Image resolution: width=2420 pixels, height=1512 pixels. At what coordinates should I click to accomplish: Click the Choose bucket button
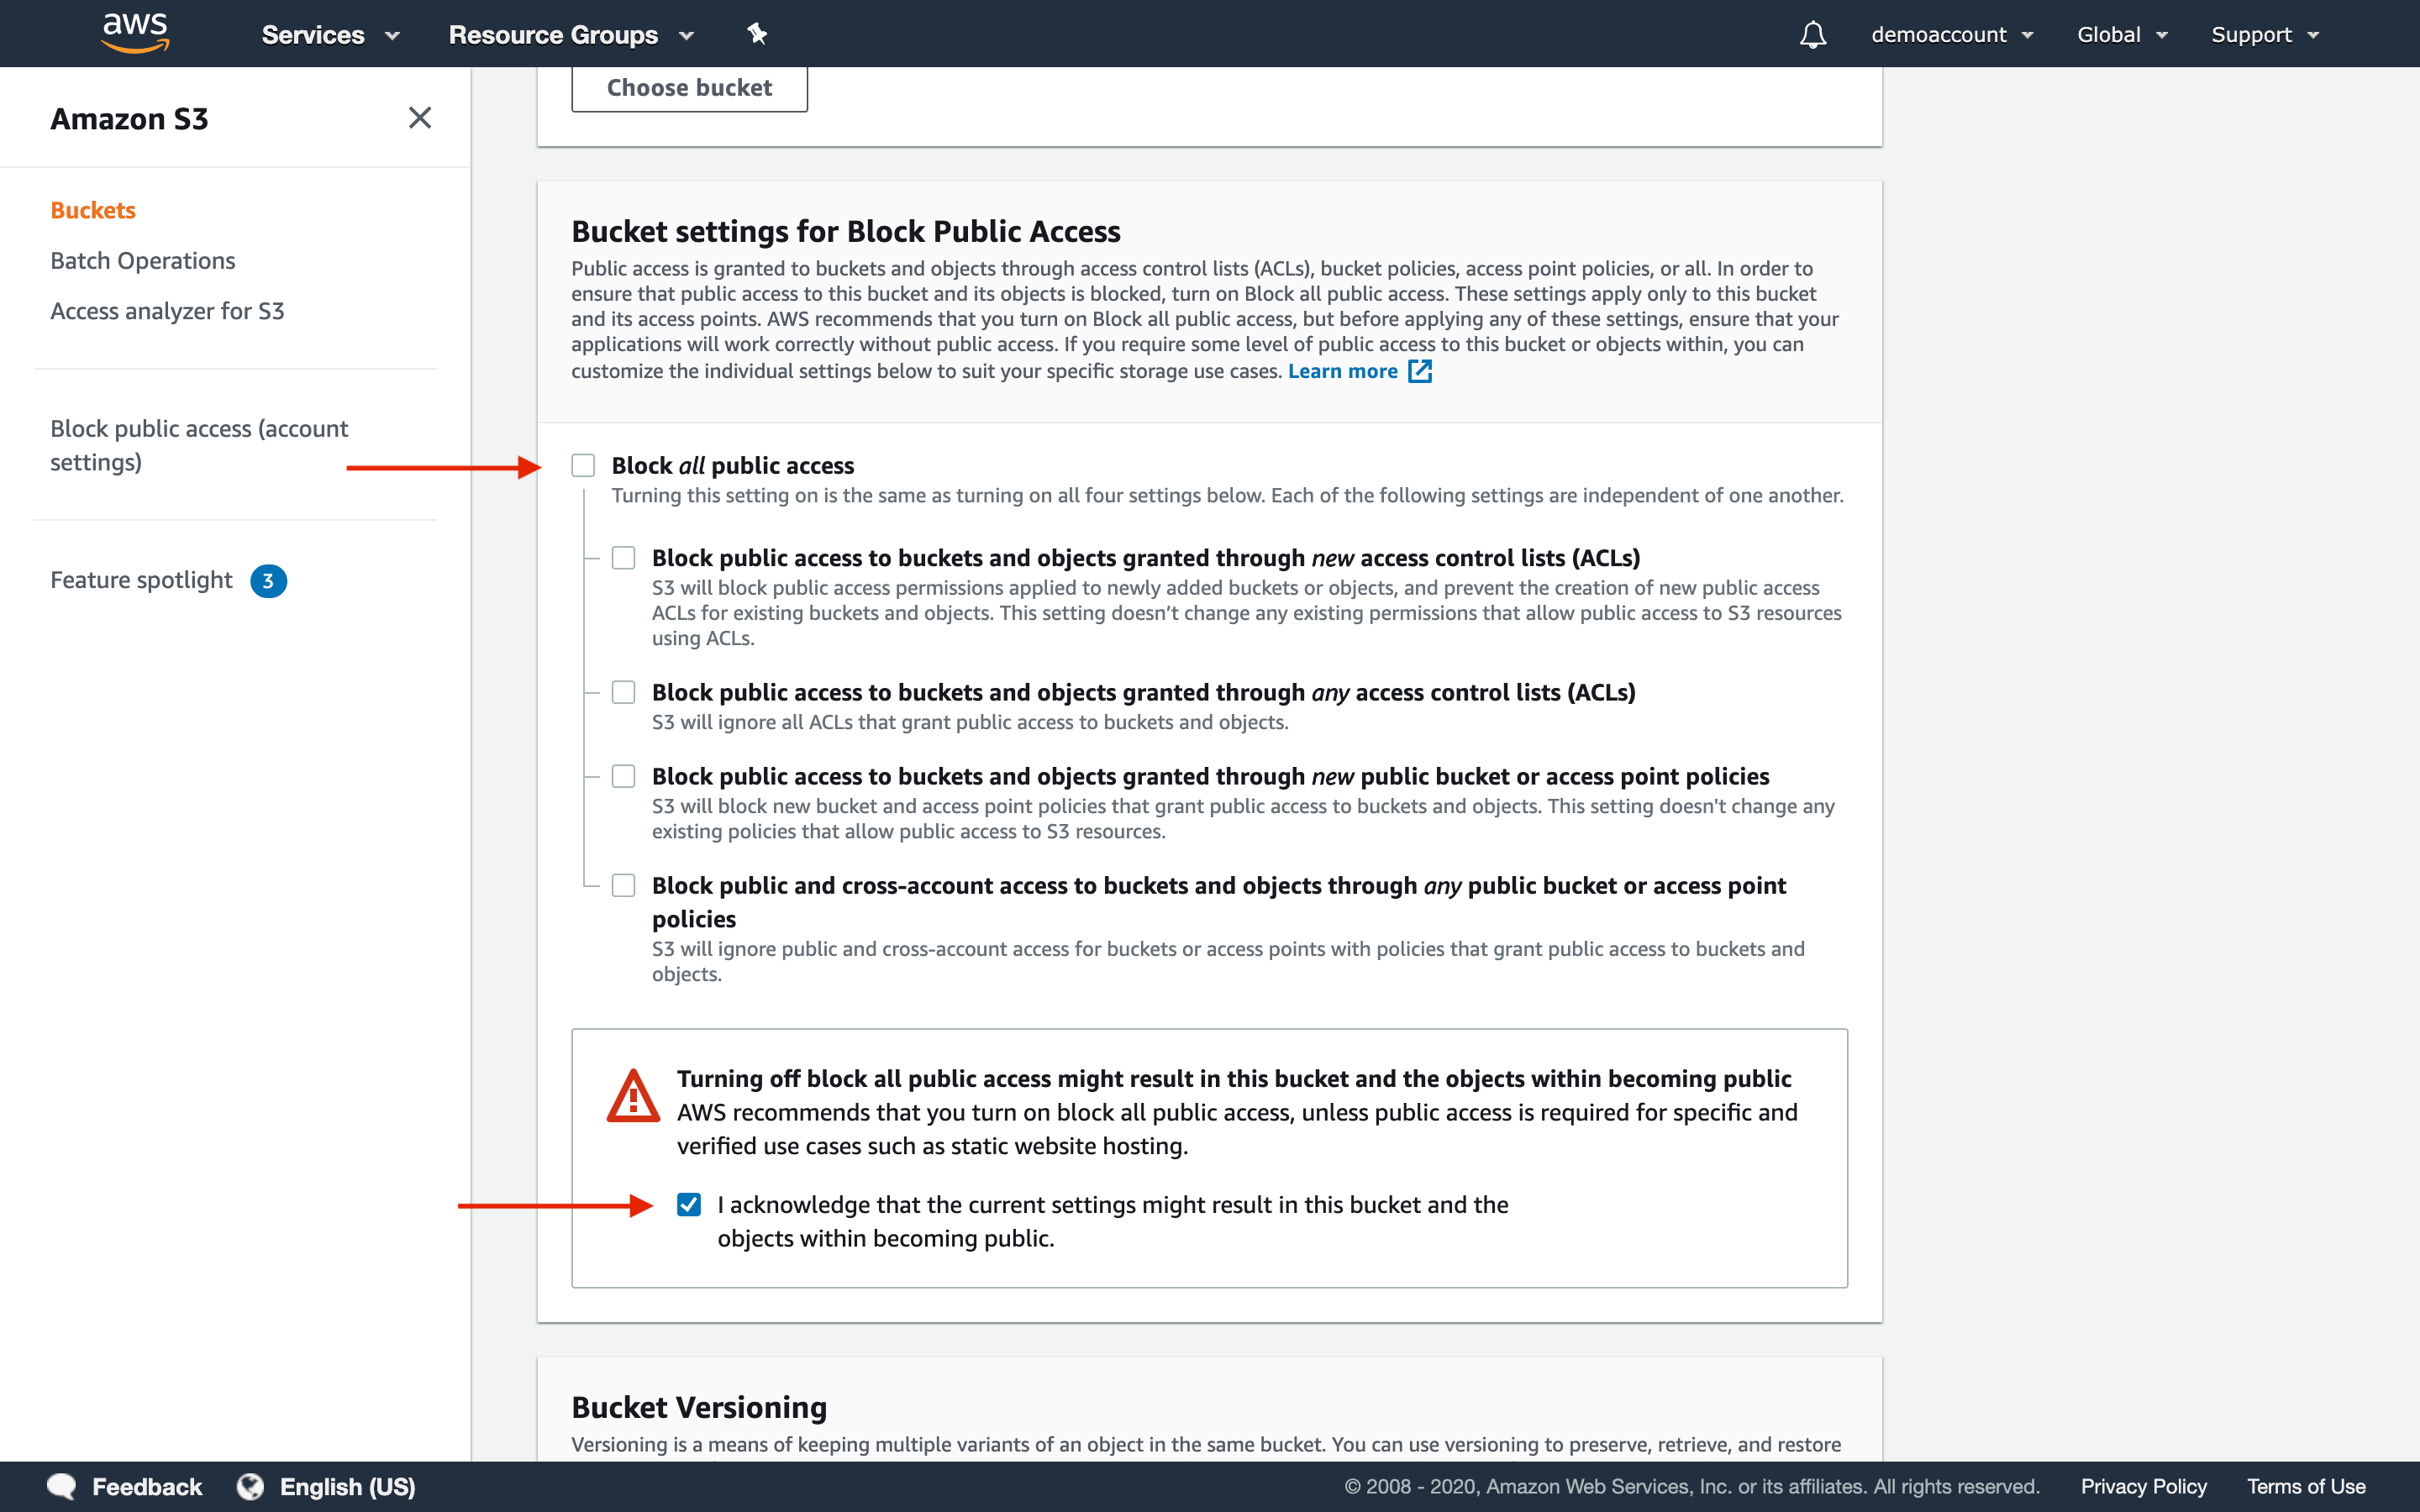click(688, 86)
